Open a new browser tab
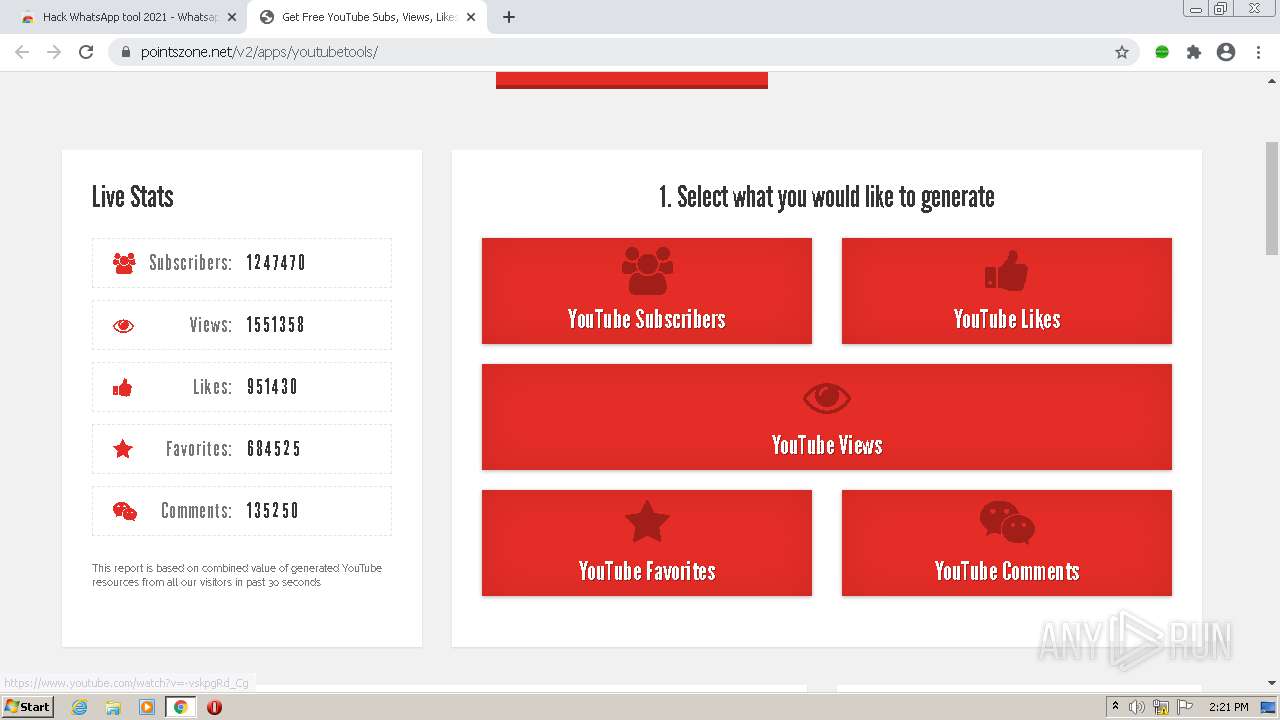Image resolution: width=1280 pixels, height=720 pixels. (509, 17)
